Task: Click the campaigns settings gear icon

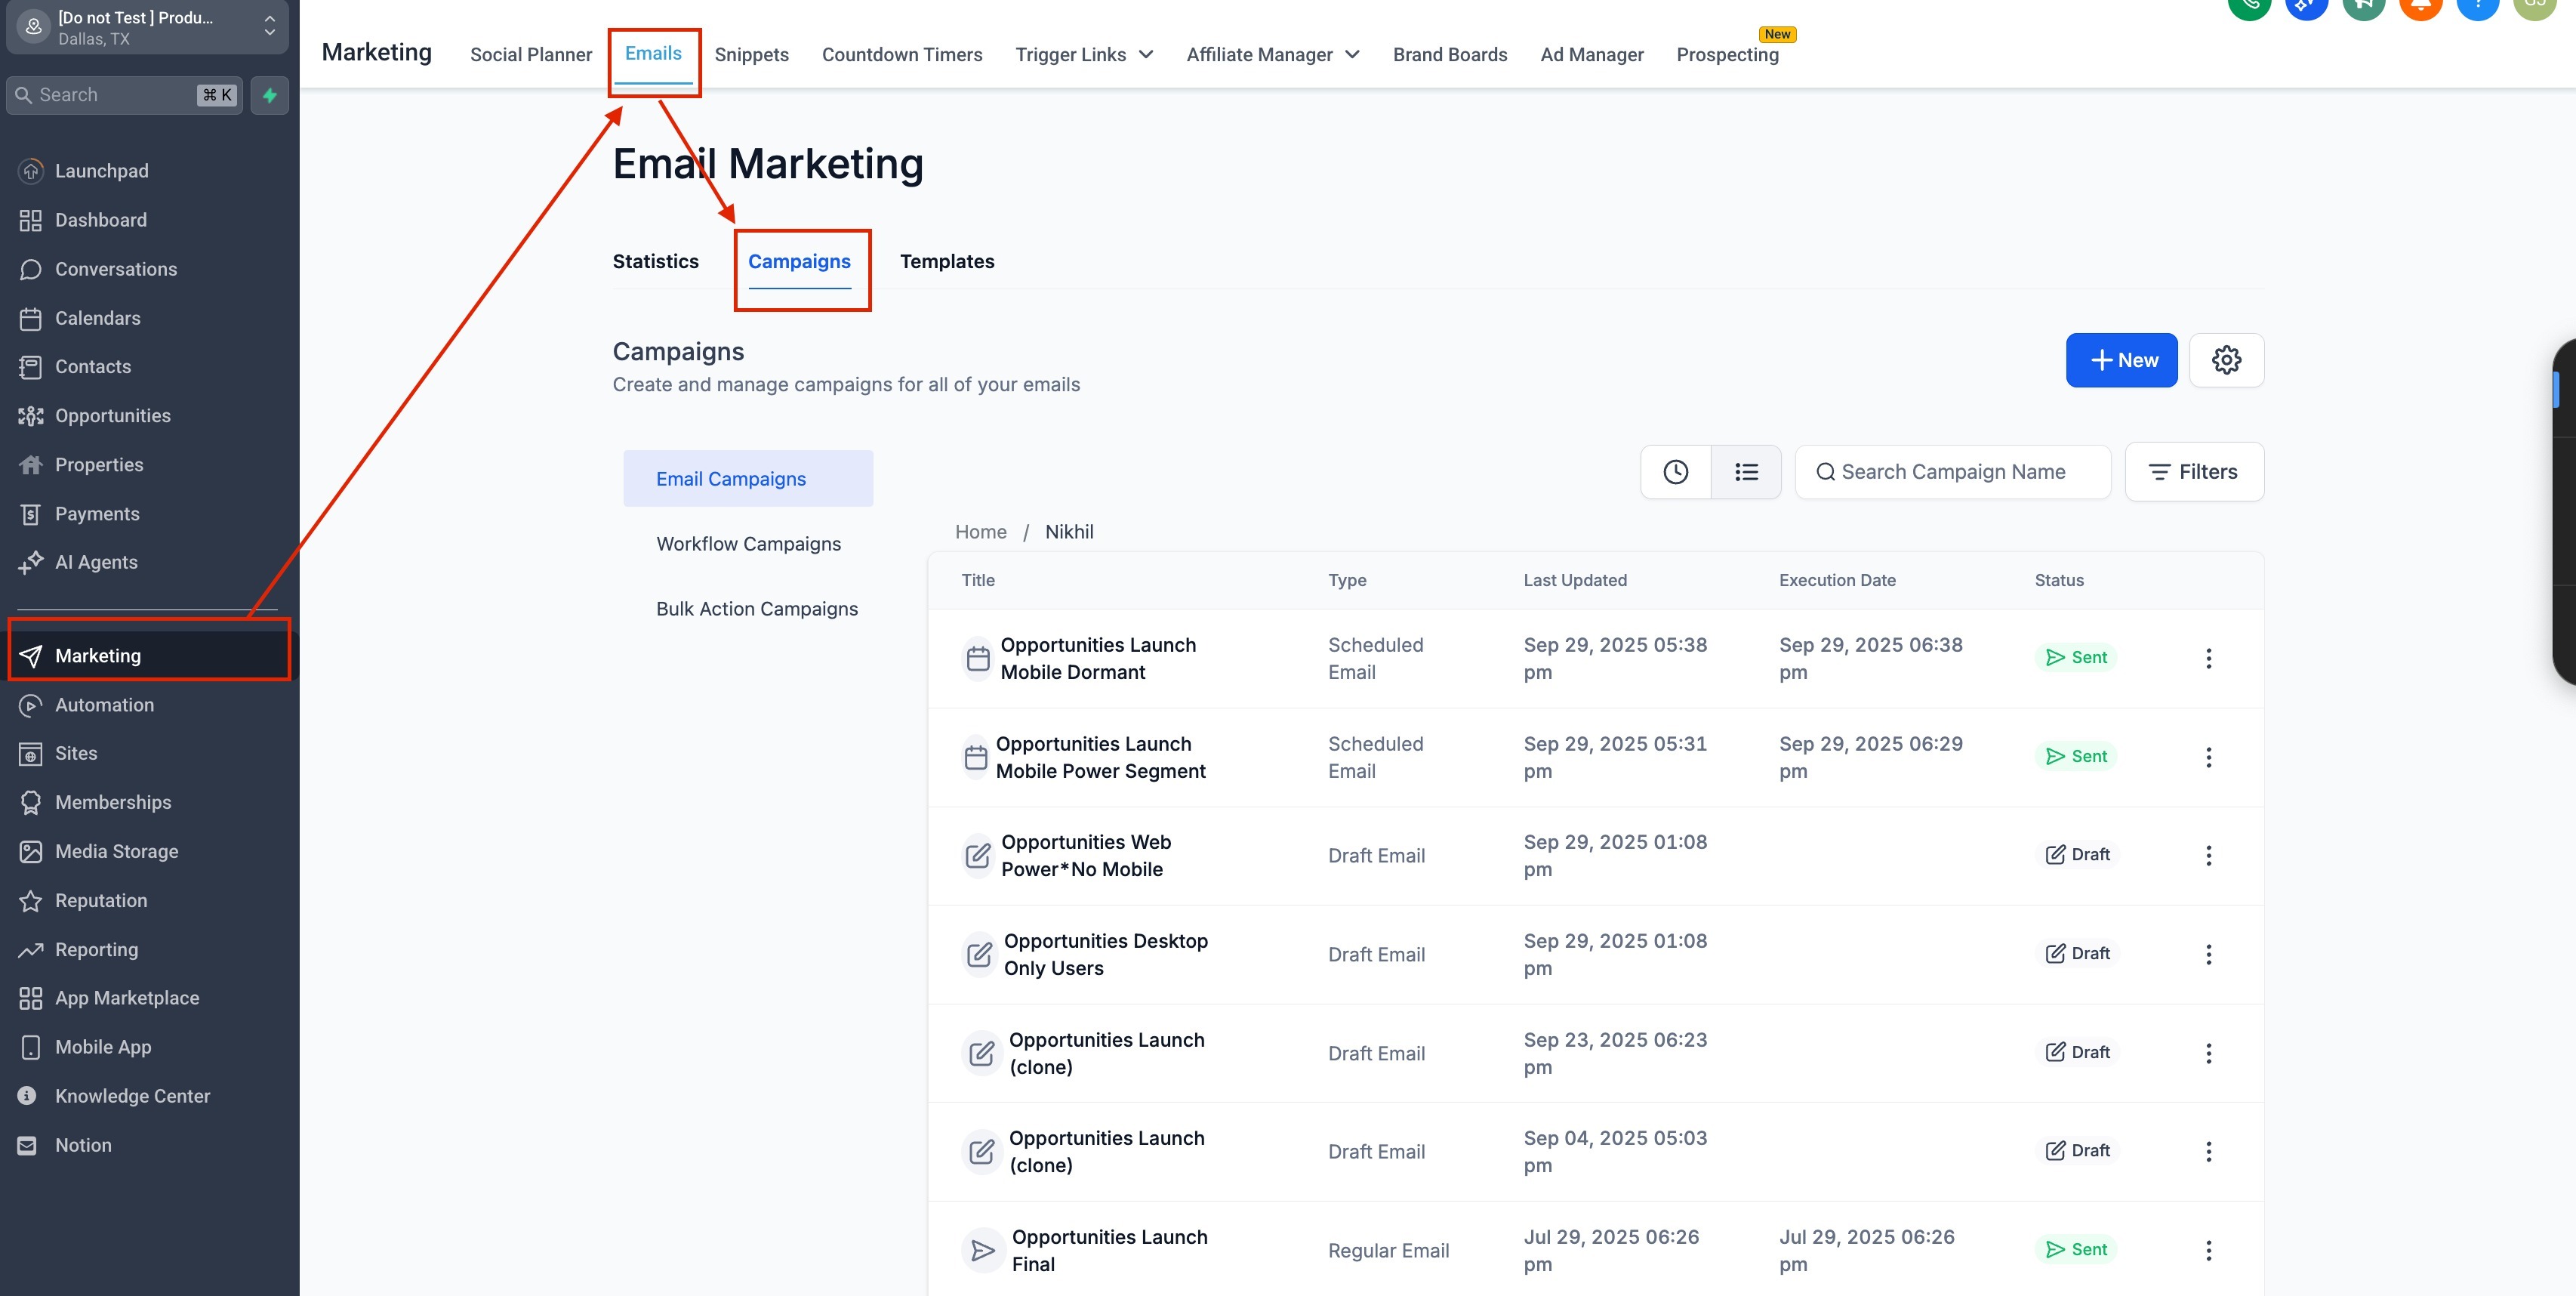Action: tap(2226, 360)
